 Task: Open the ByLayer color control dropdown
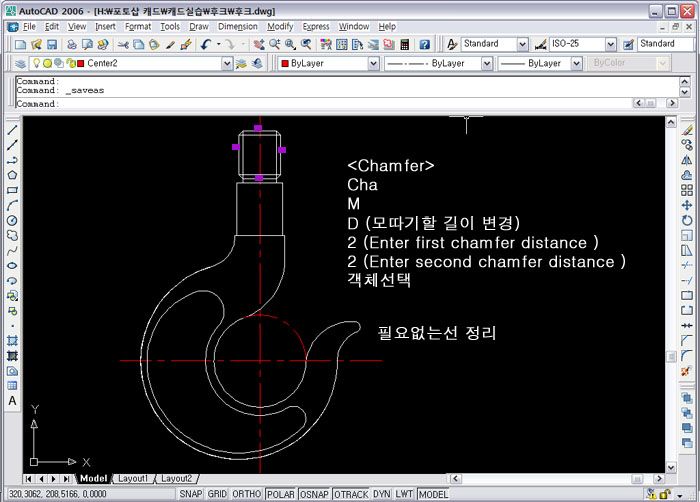click(373, 63)
